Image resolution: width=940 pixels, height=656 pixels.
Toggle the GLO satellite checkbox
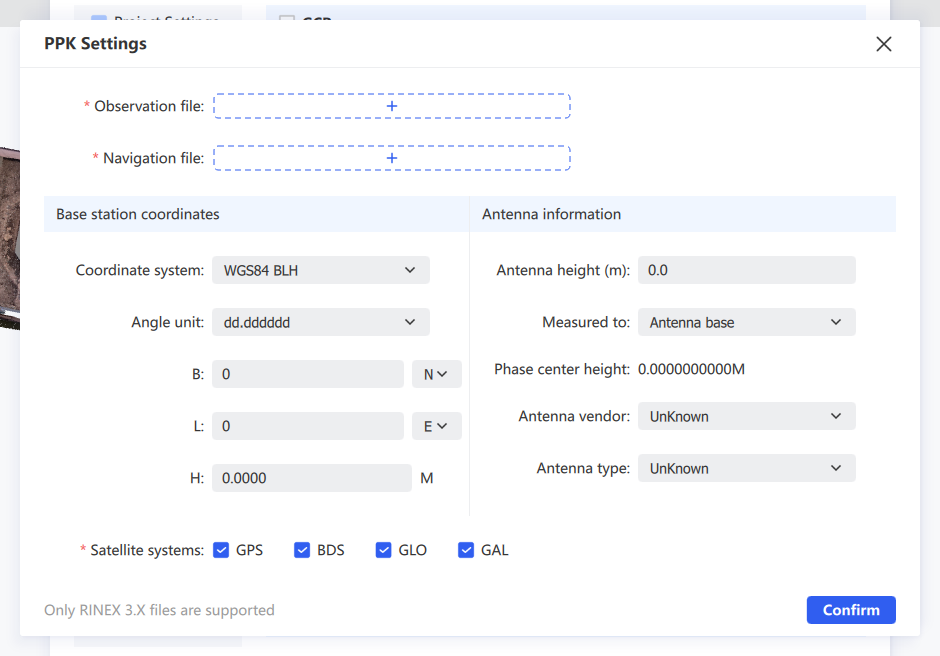click(383, 550)
